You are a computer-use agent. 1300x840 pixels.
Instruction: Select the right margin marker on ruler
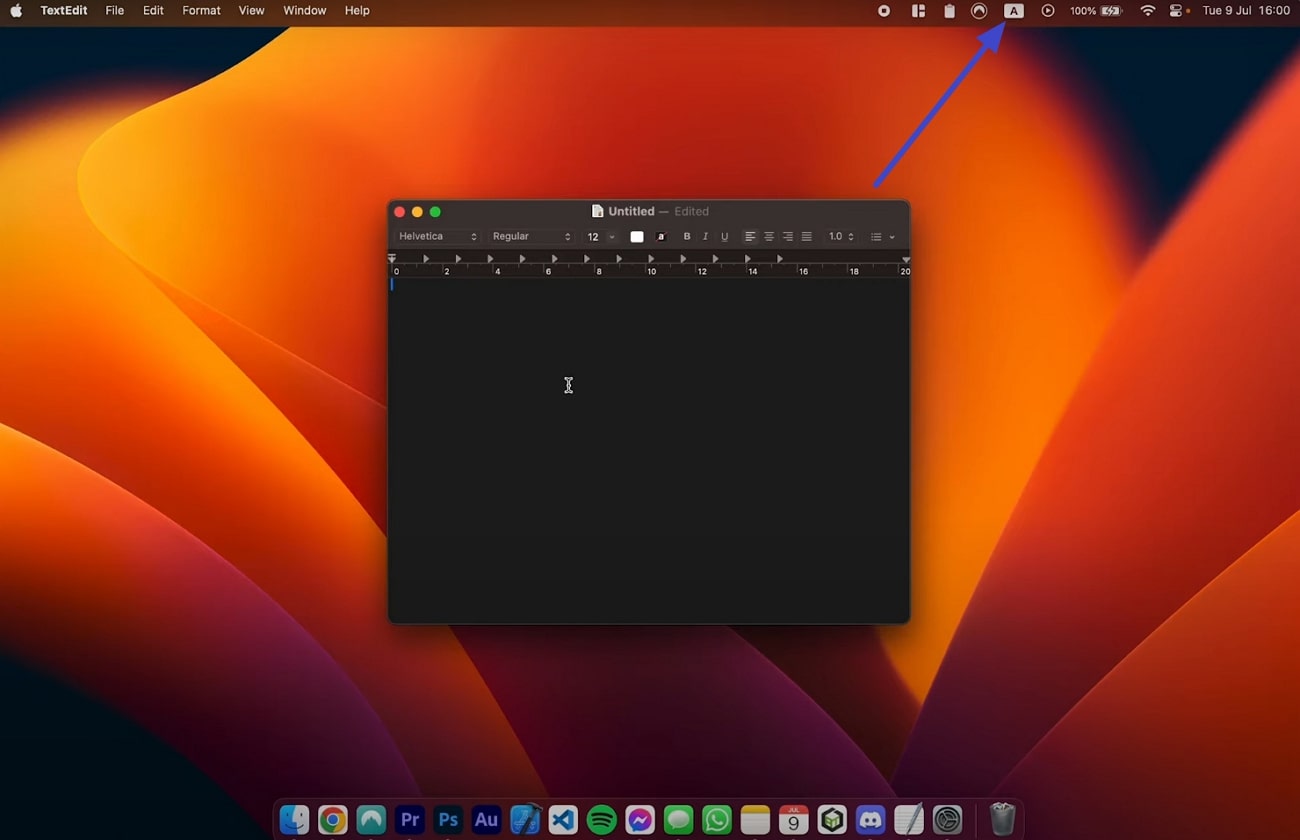906,259
